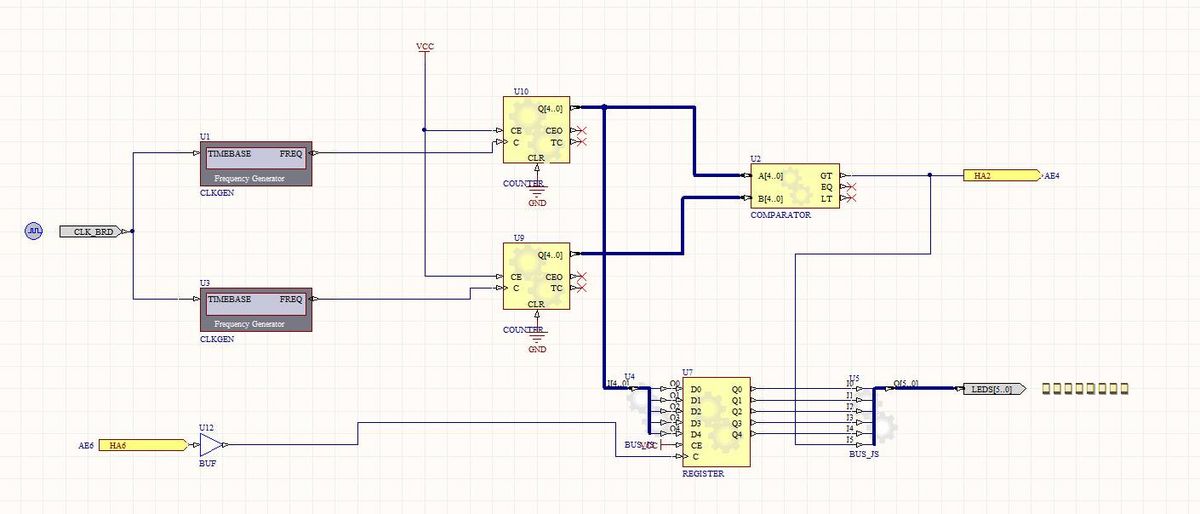Click the GND symbol under U9
The image size is (1200, 514).
537,338
